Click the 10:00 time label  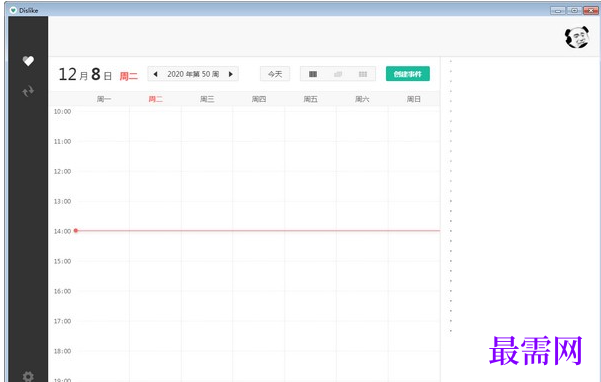62,111
